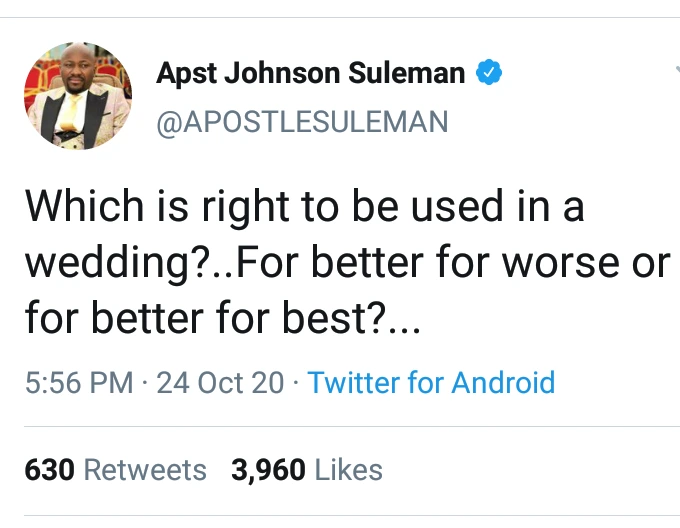Viewport: 680px width, 528px height.
Task: View the 3,960 Likes list
Action: click(x=306, y=469)
